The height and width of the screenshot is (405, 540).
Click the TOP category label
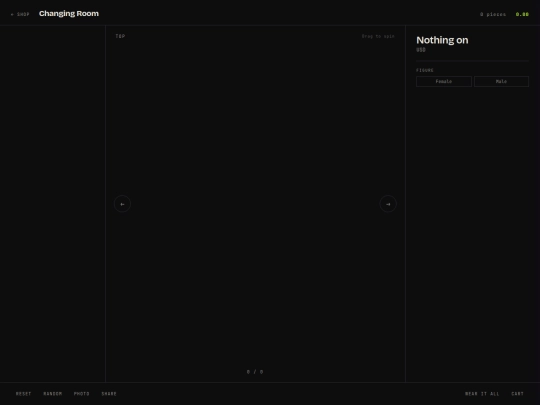(120, 36)
